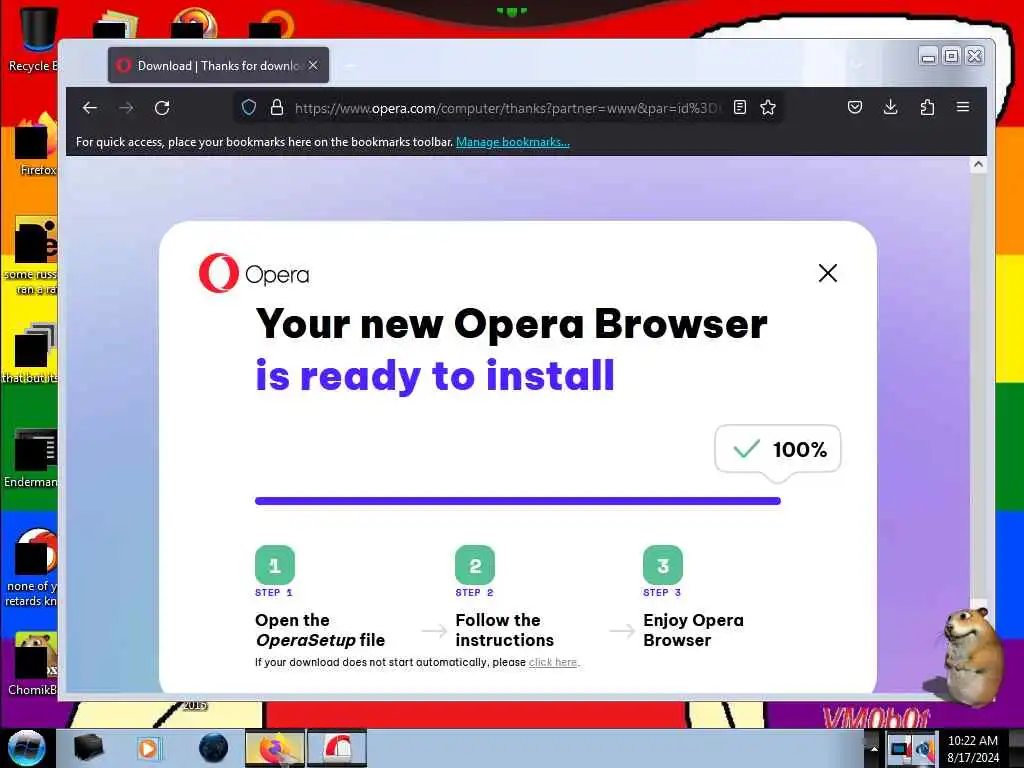Click the red Opera logo
This screenshot has height=768, width=1024.
coord(219,273)
